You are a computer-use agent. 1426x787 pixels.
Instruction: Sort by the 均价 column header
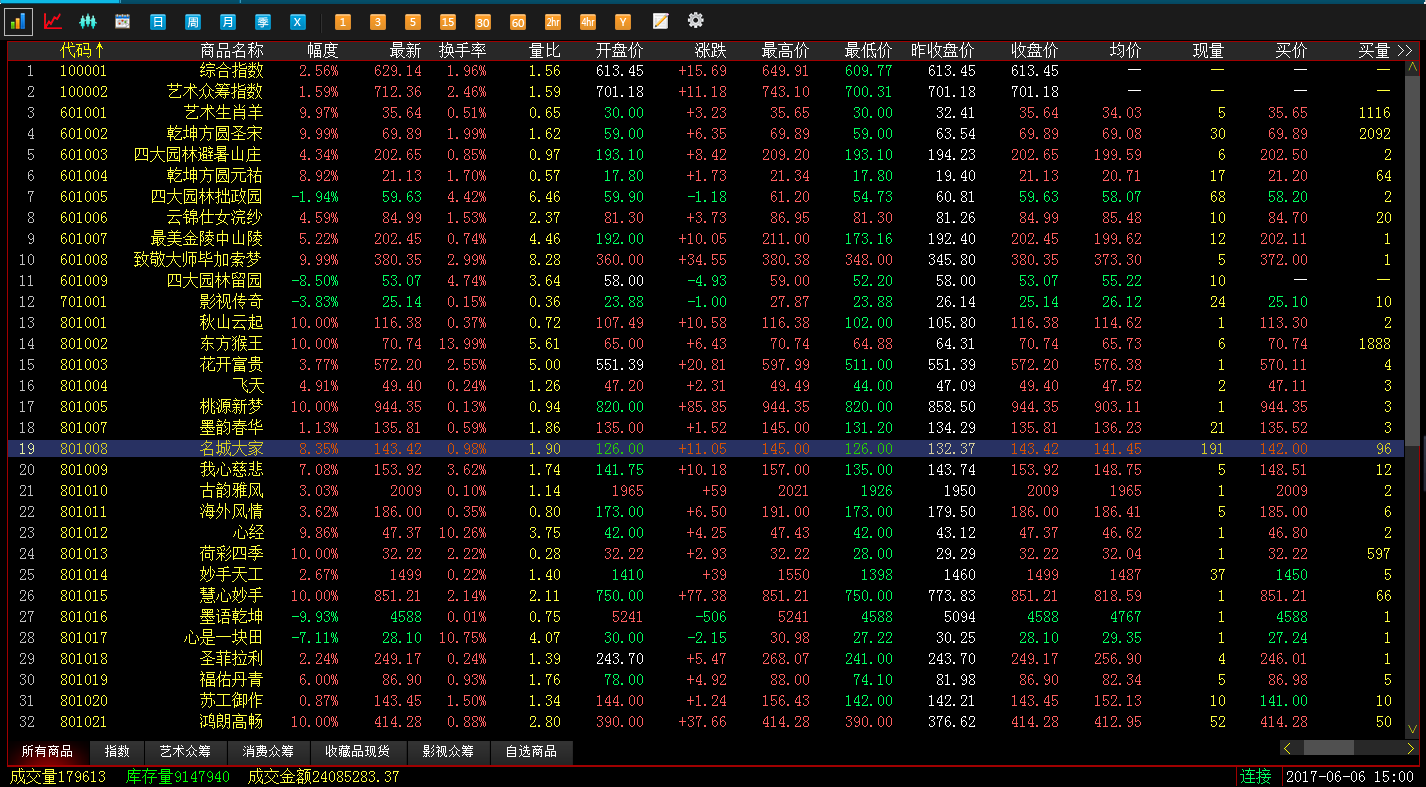pos(1125,50)
